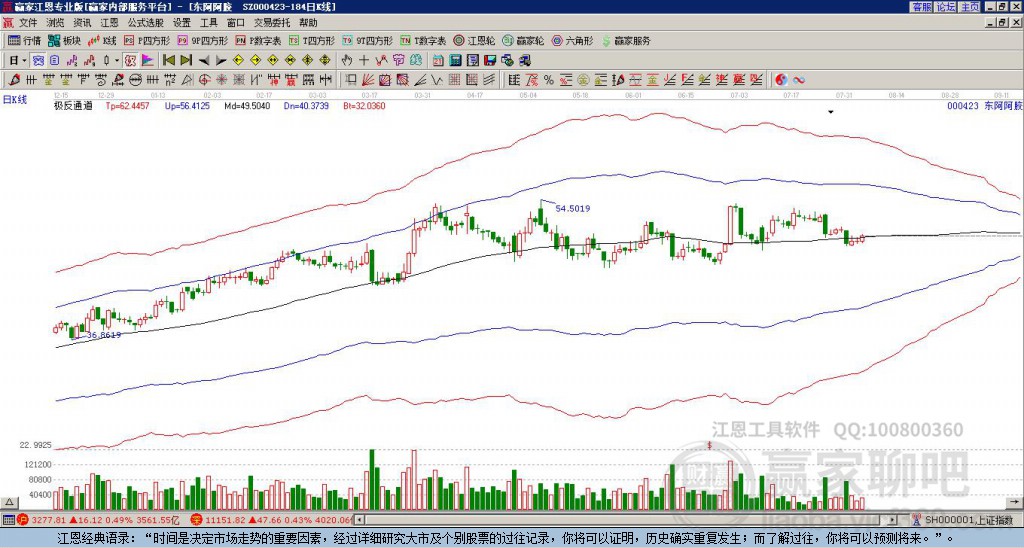This screenshot has width=1024, height=548.
Task: Click the 3277.81 index value in status bar
Action: 49,521
